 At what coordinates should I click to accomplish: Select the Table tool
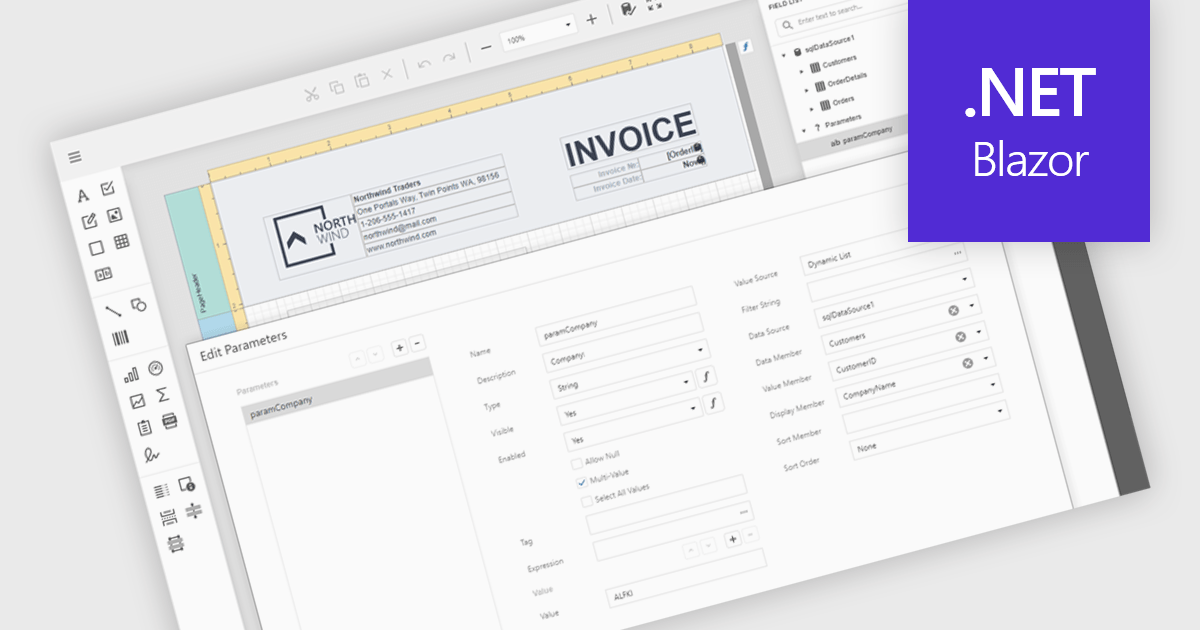pyautogui.click(x=121, y=241)
